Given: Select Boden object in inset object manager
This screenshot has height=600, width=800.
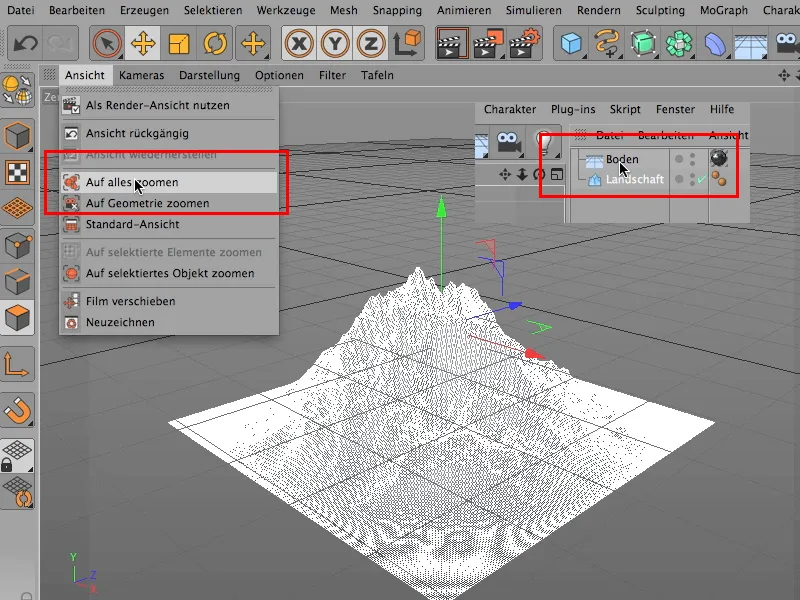Looking at the screenshot, I should click(x=622, y=160).
